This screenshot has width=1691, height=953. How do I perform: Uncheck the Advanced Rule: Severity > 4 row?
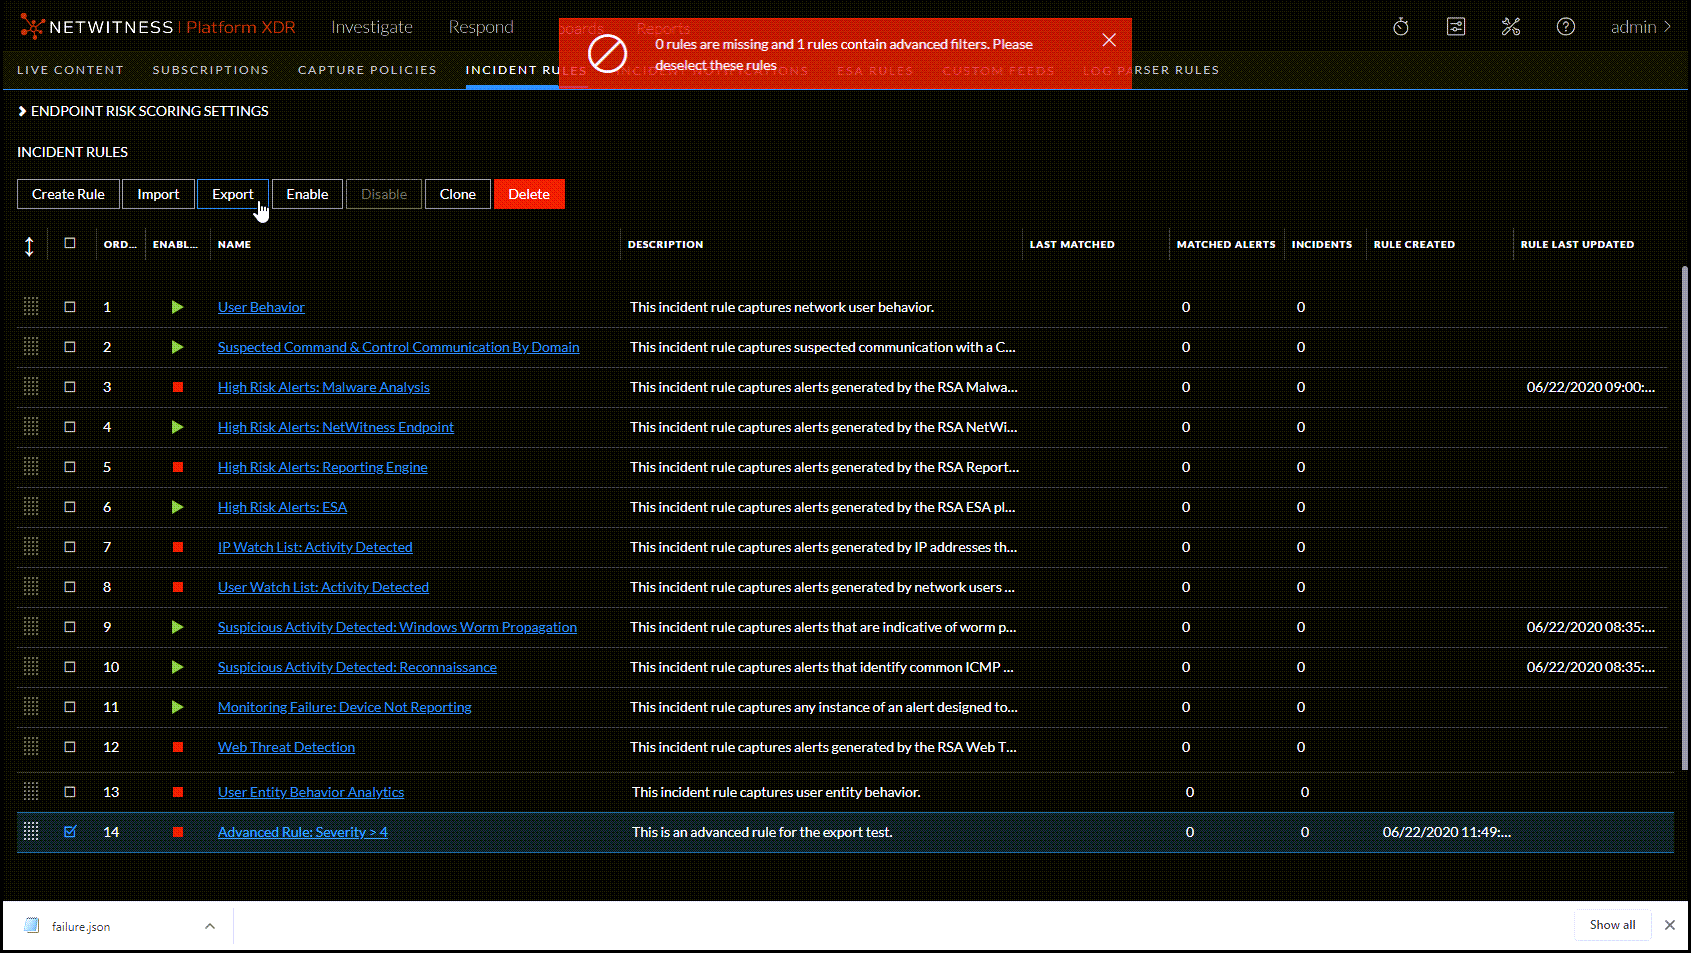click(69, 831)
